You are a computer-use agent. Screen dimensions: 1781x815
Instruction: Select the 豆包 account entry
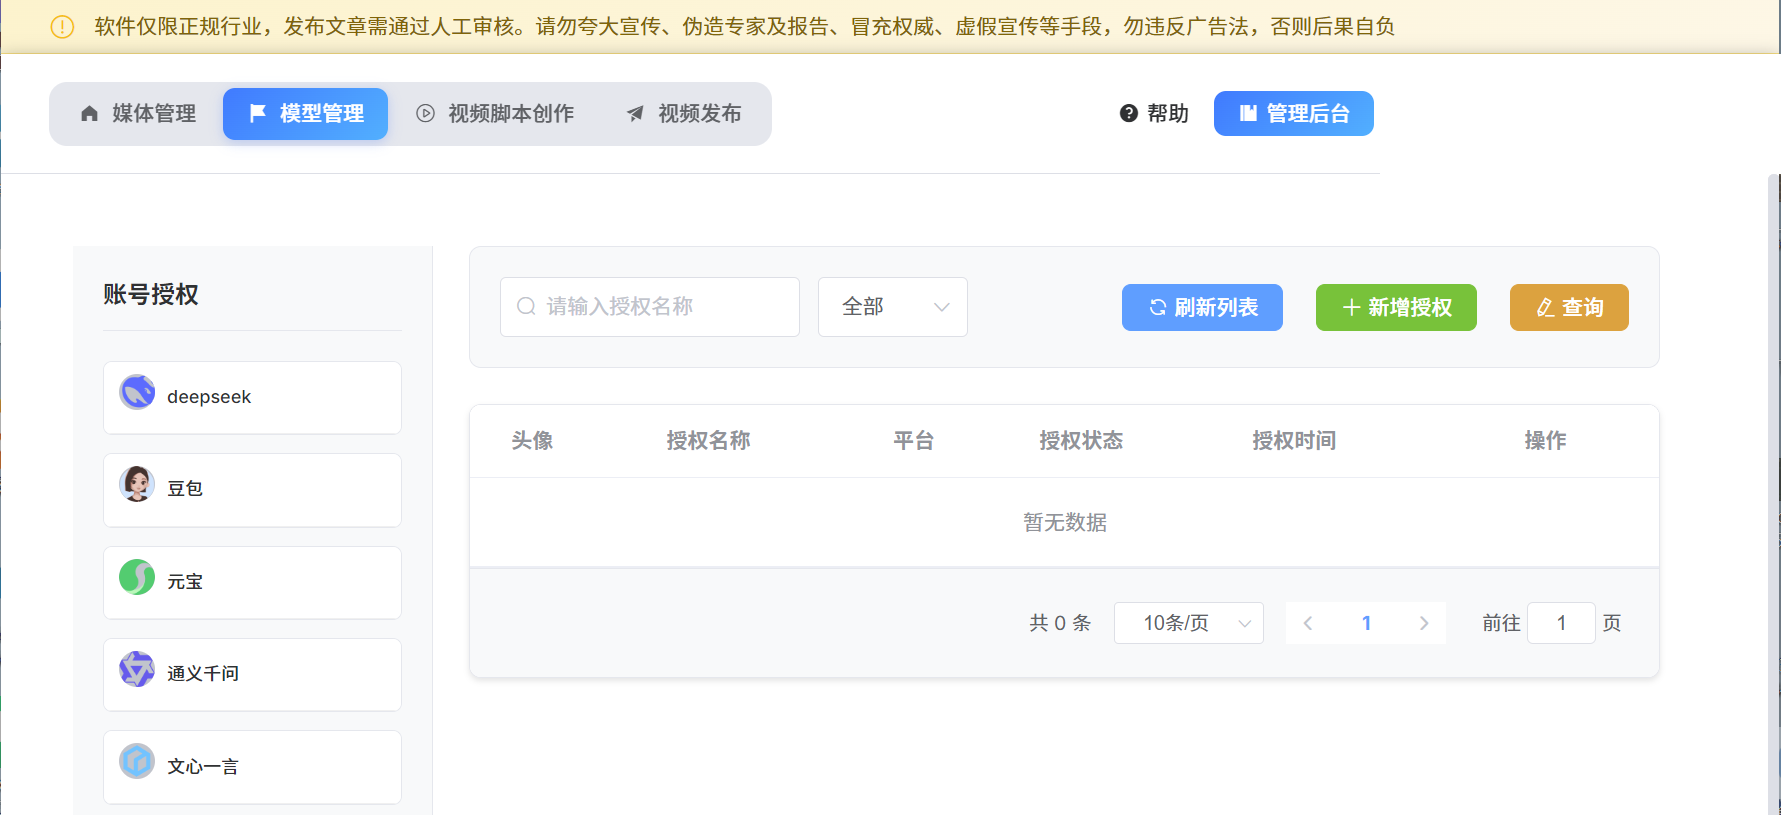(x=252, y=490)
